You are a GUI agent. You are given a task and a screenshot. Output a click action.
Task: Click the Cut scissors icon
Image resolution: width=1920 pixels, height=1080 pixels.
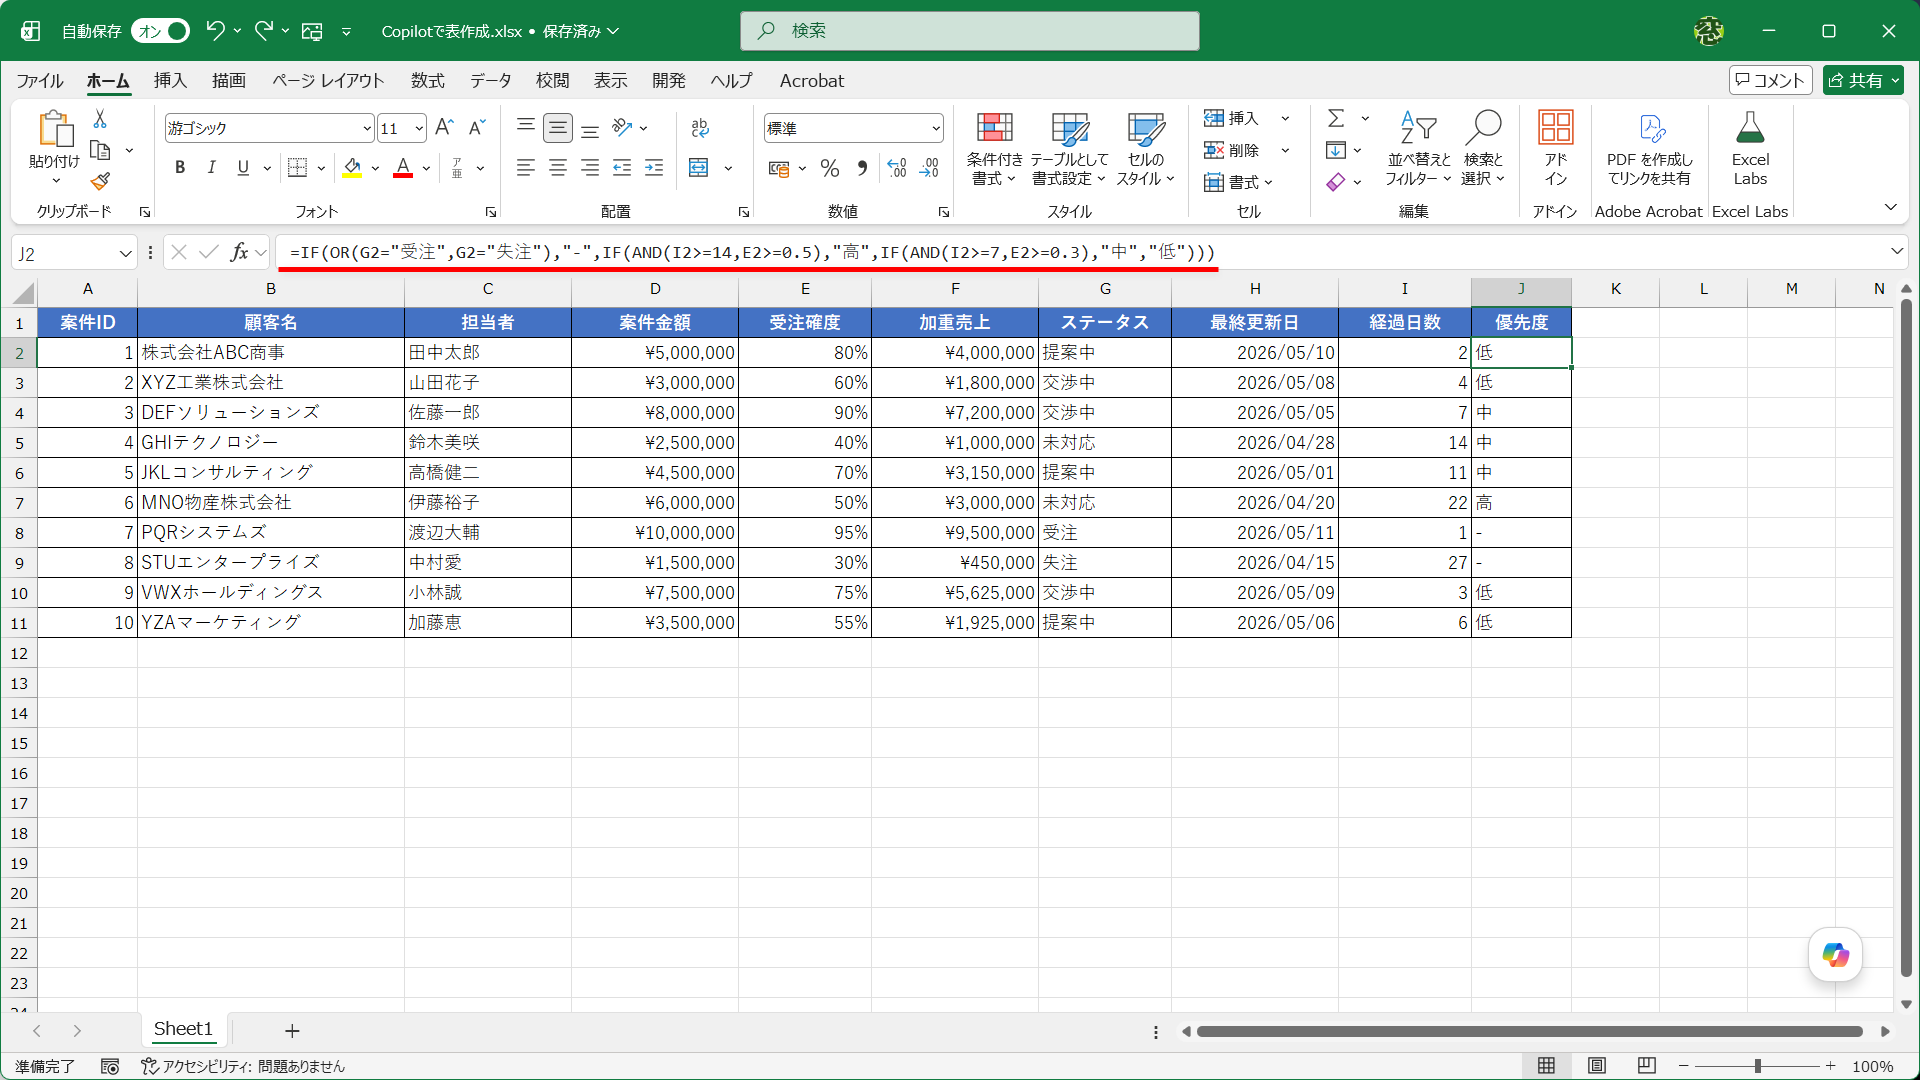(100, 119)
